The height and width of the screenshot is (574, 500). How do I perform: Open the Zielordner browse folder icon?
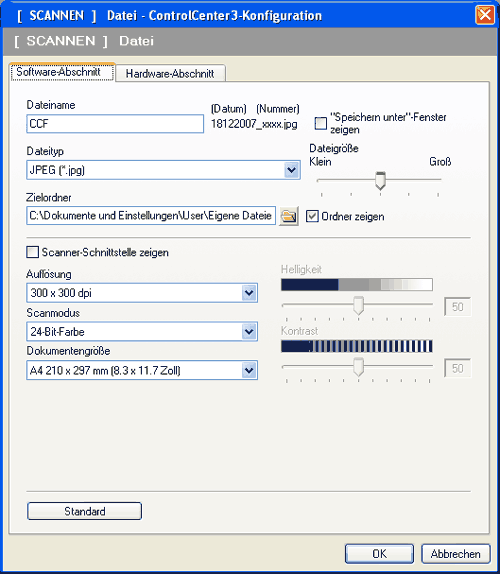[288, 216]
